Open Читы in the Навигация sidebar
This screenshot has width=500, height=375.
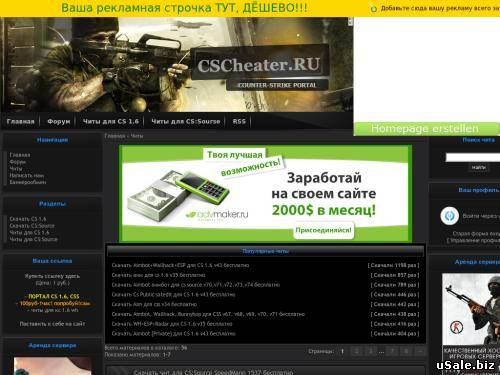[16, 169]
